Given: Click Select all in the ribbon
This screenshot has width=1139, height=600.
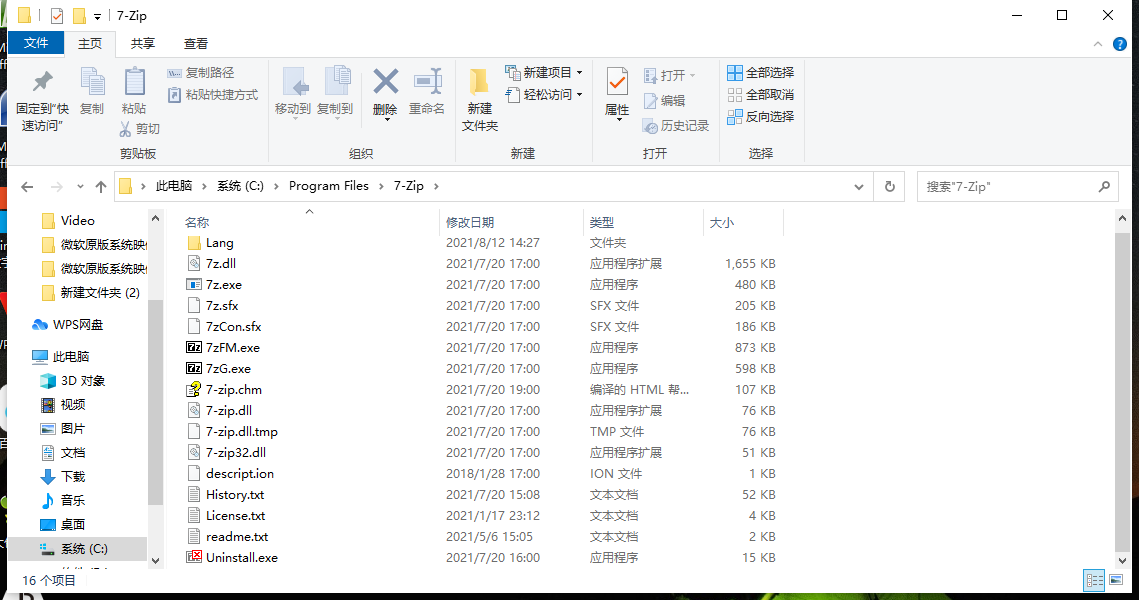Looking at the screenshot, I should [761, 73].
